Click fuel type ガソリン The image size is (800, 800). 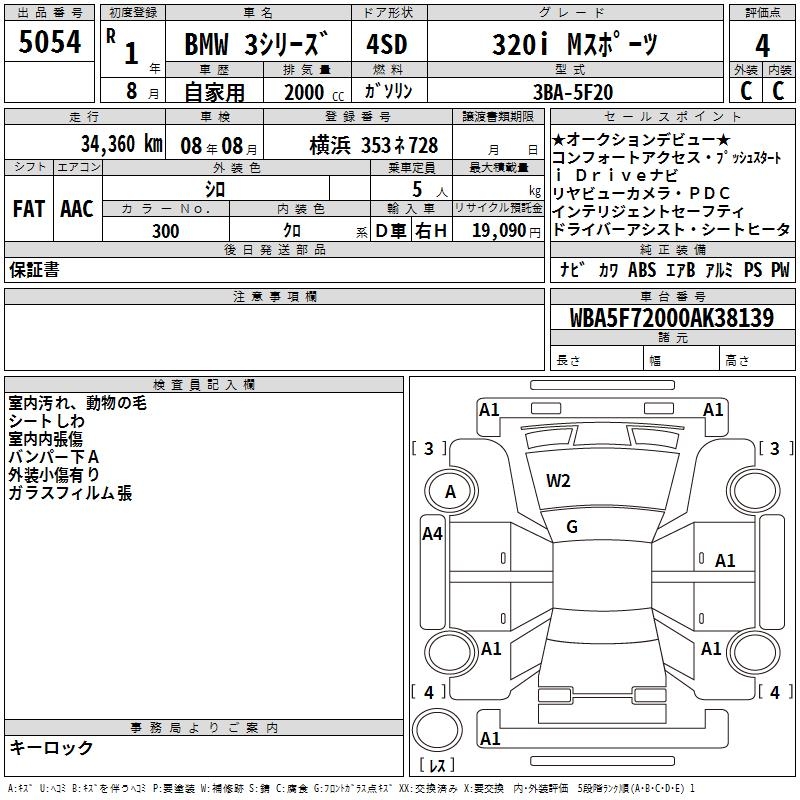[x=388, y=91]
